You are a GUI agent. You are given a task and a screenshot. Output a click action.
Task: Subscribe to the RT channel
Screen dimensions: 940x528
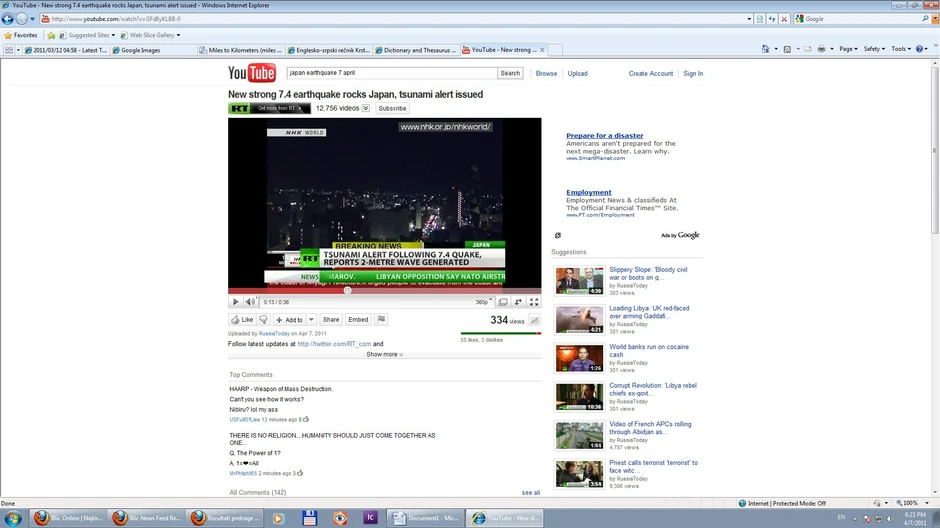(x=392, y=108)
